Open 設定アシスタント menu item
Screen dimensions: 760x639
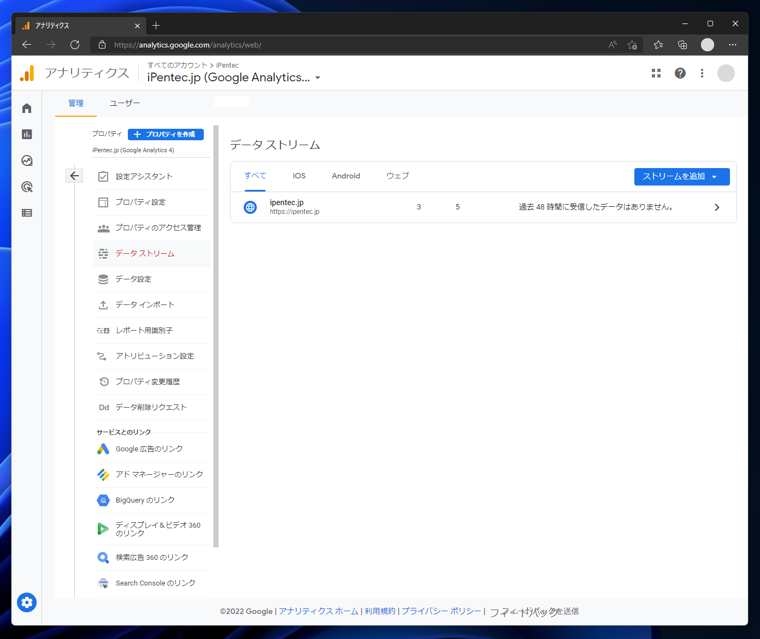152,176
